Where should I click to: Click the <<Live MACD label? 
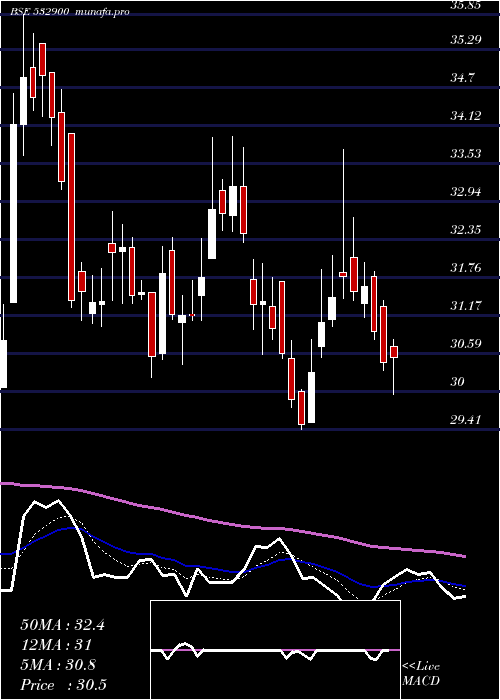click(421, 674)
